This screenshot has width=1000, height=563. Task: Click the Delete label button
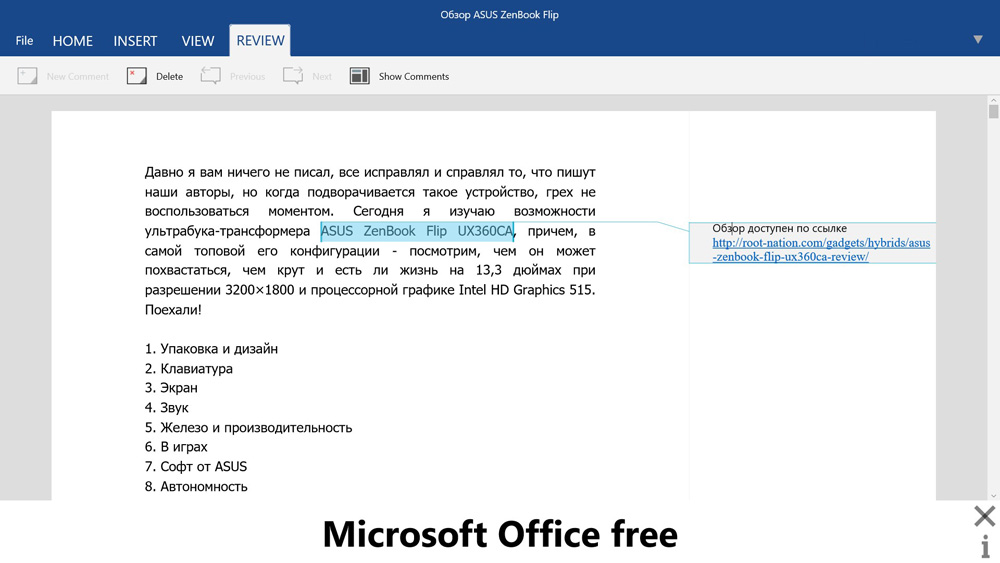(170, 77)
